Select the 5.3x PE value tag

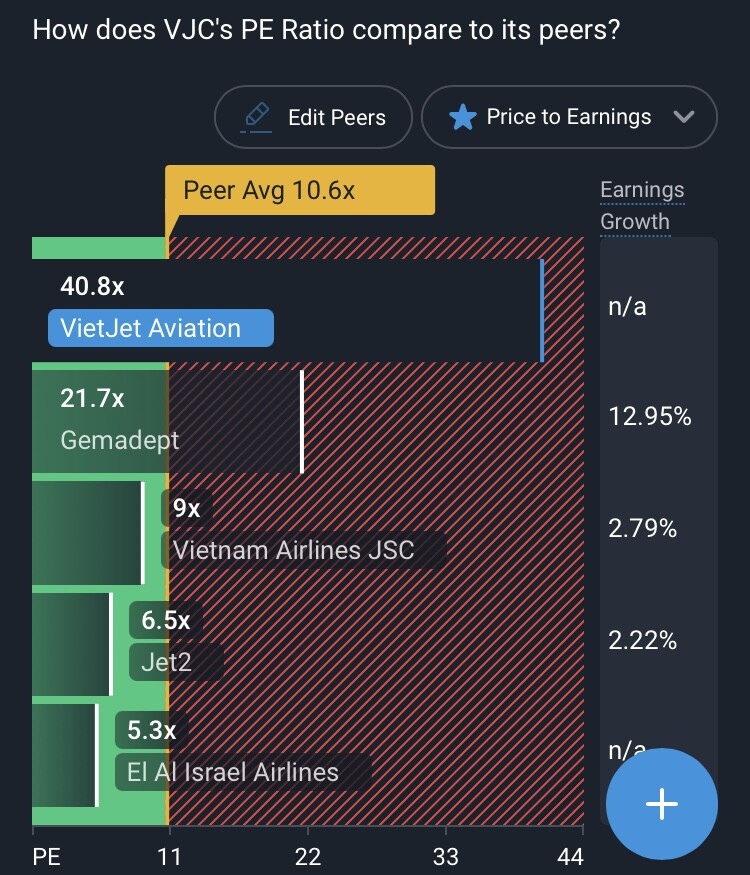(151, 731)
